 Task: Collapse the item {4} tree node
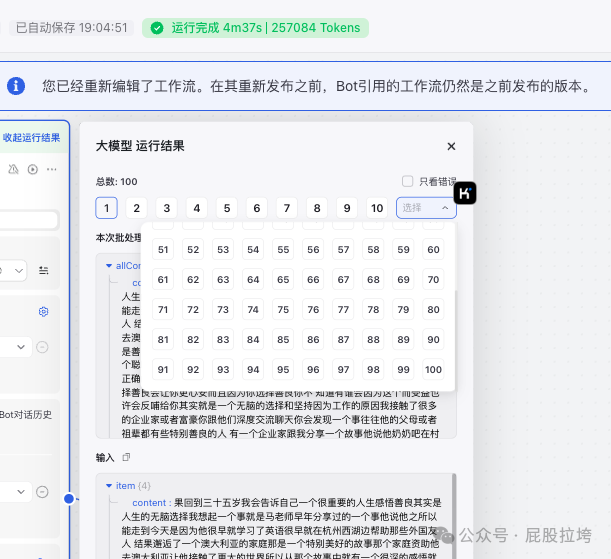click(109, 486)
